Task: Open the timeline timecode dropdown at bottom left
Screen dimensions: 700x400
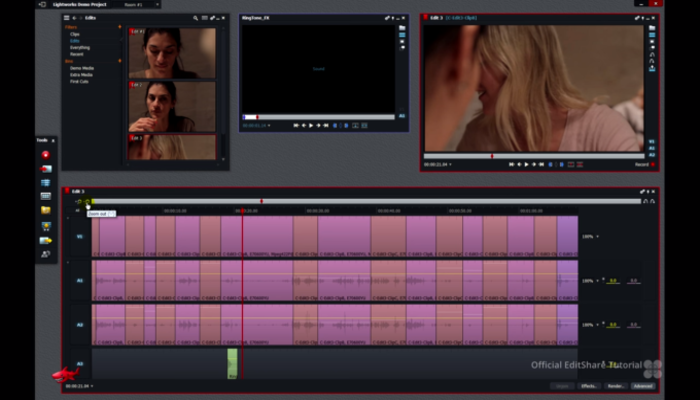Action: tap(79, 386)
